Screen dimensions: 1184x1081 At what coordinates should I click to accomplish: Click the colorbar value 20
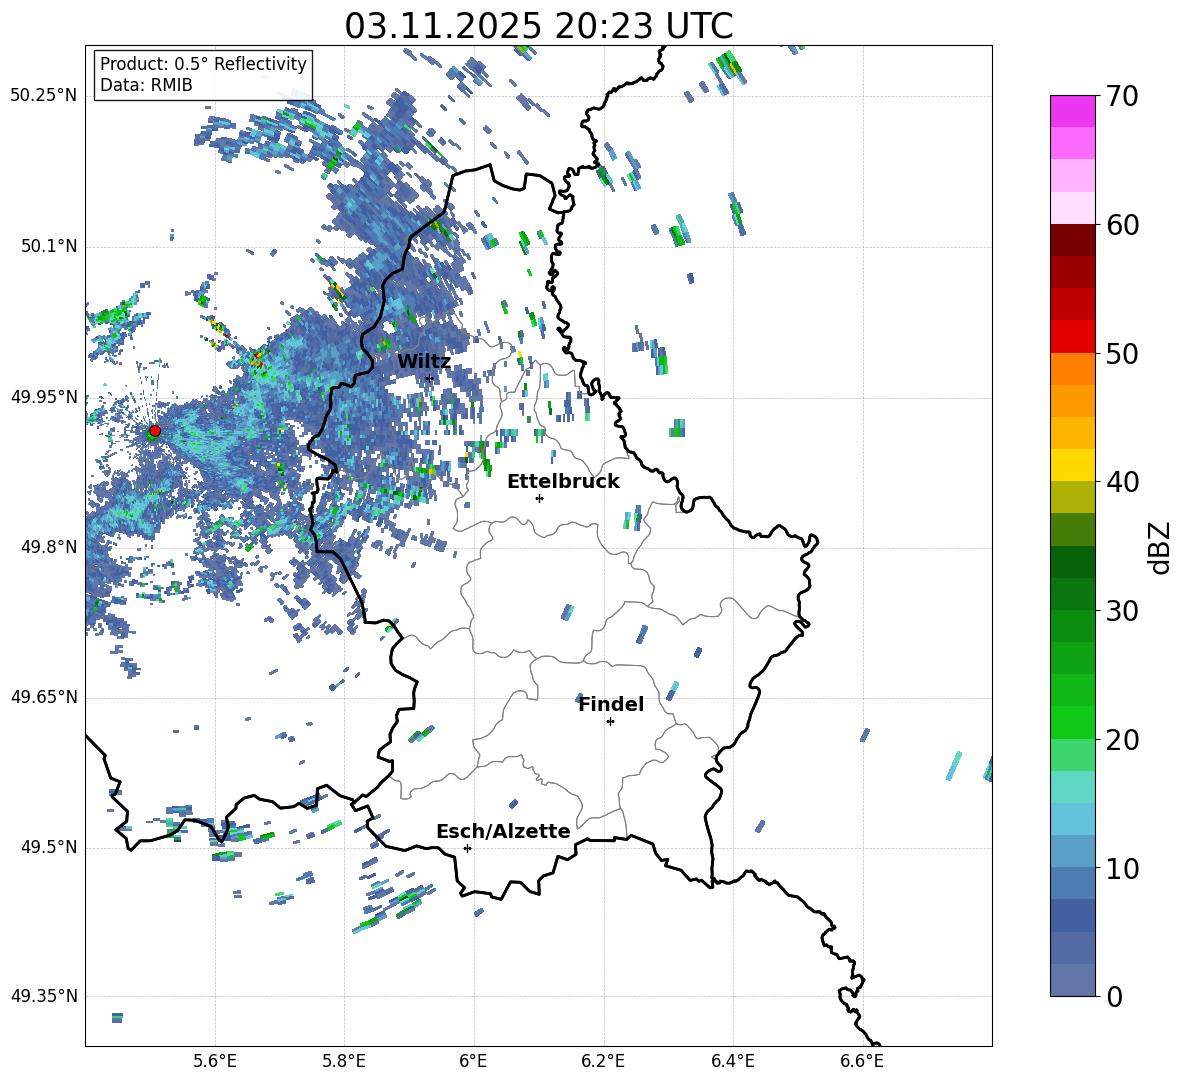(x=1122, y=739)
